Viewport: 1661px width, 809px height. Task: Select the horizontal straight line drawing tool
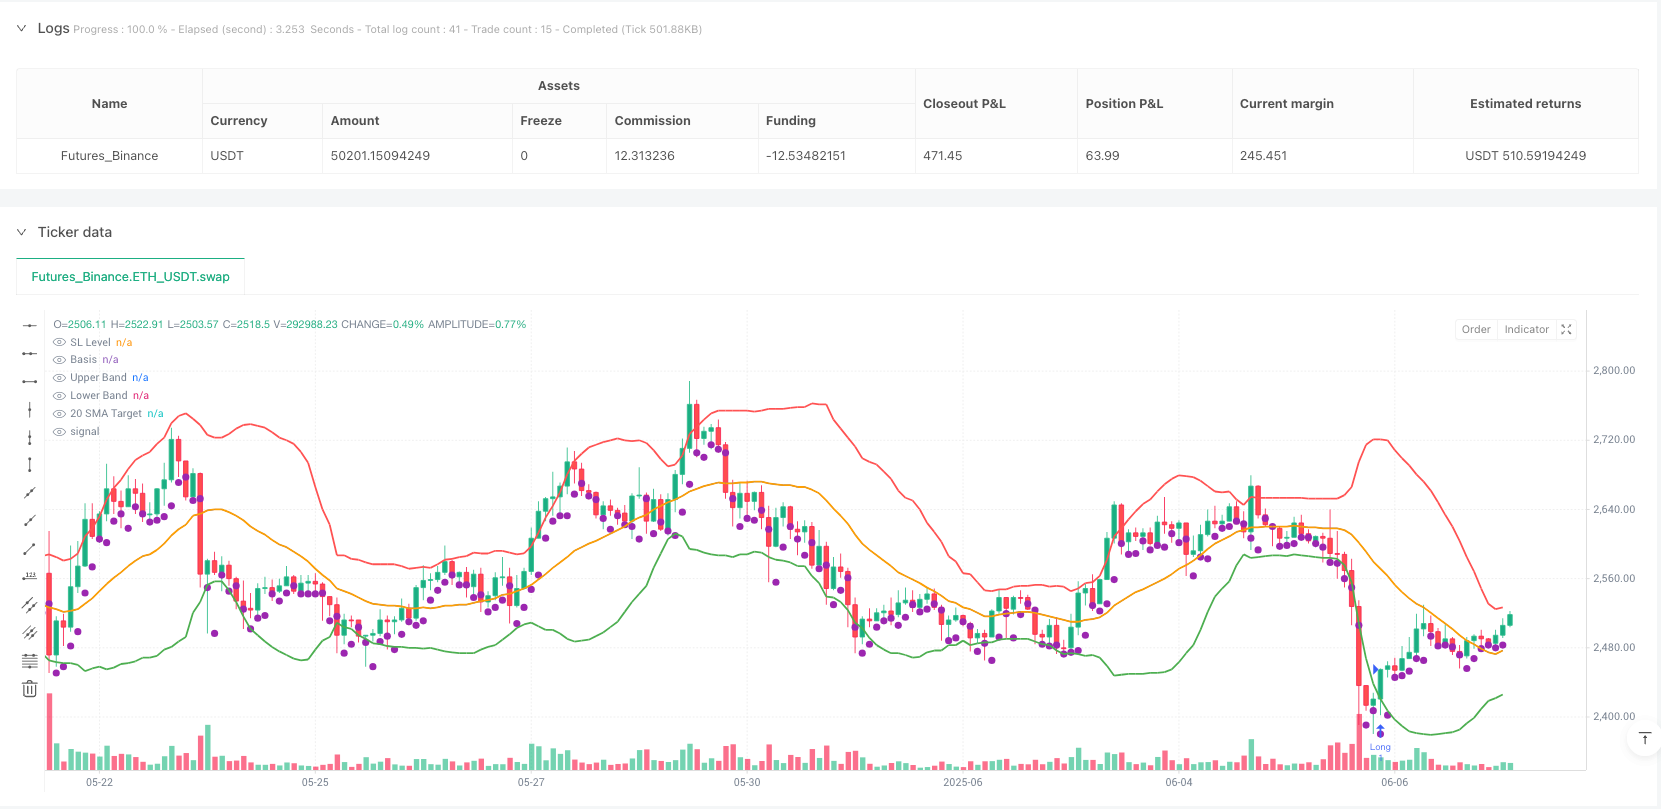point(30,325)
